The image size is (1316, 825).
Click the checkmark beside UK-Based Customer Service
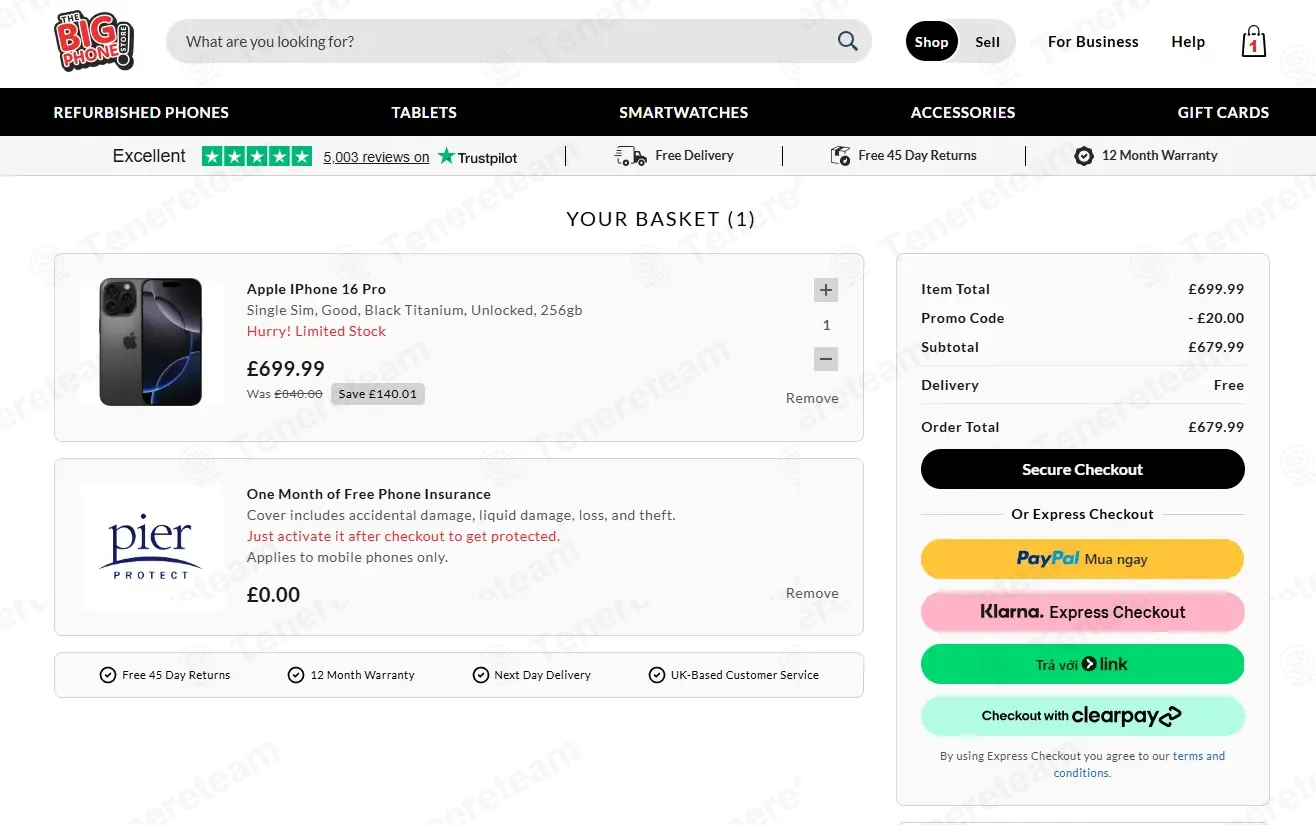point(657,675)
